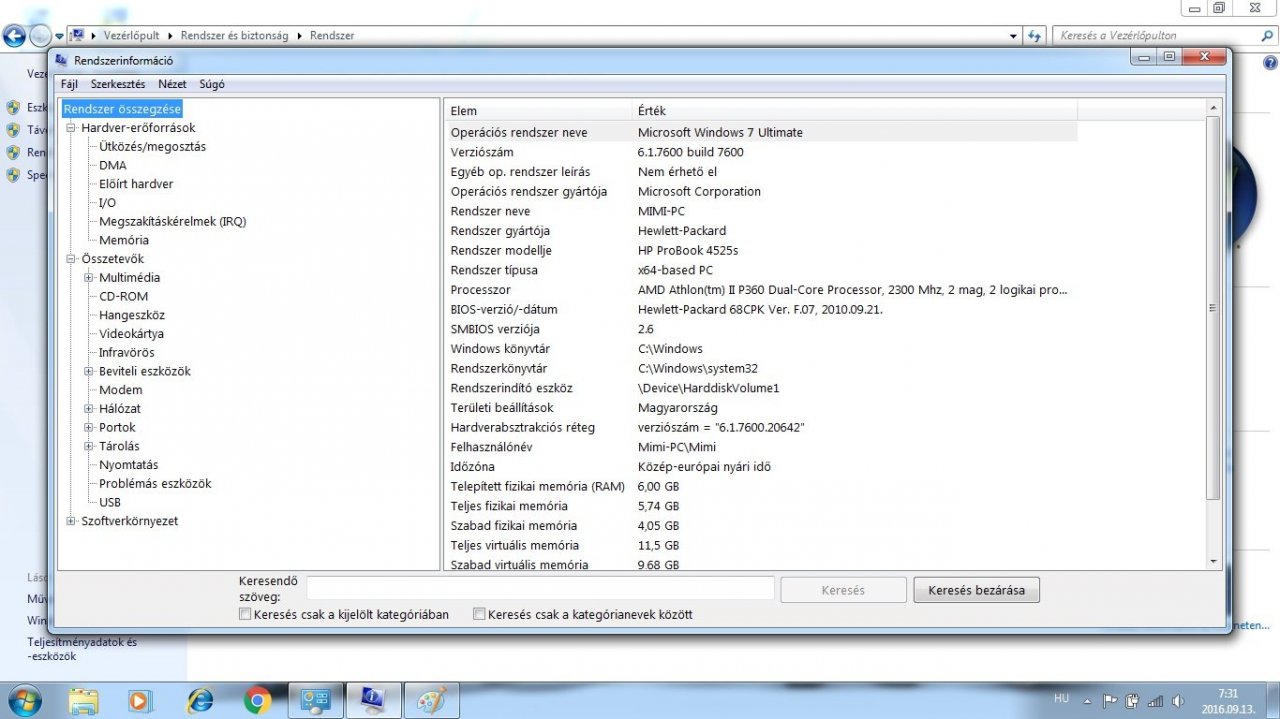Open Internet Explorer from the taskbar

(199, 701)
